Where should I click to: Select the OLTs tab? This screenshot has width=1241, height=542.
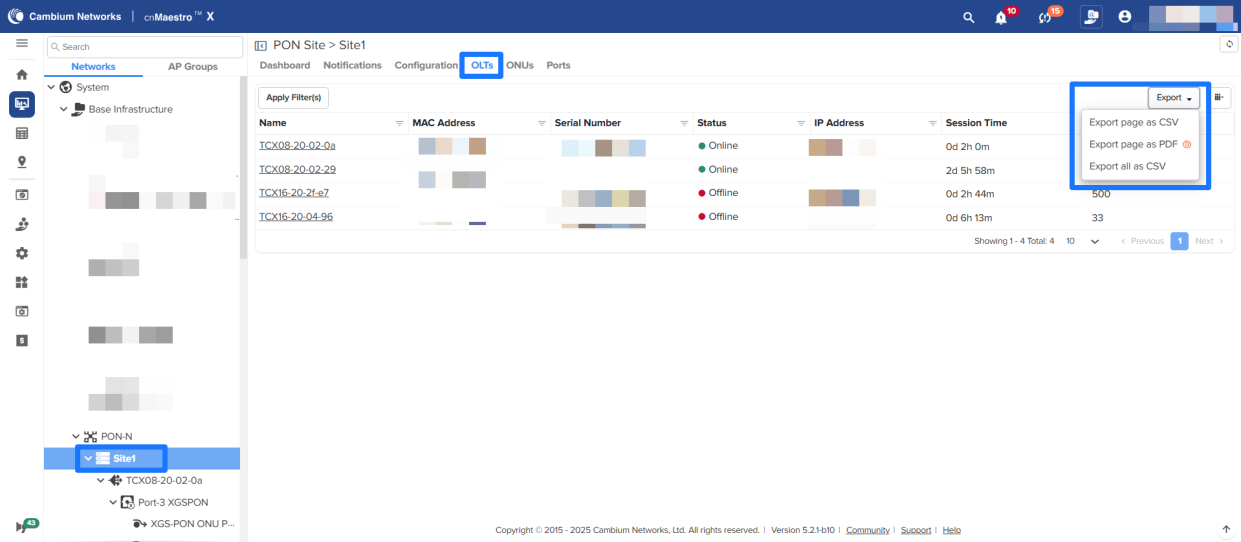tap(483, 65)
